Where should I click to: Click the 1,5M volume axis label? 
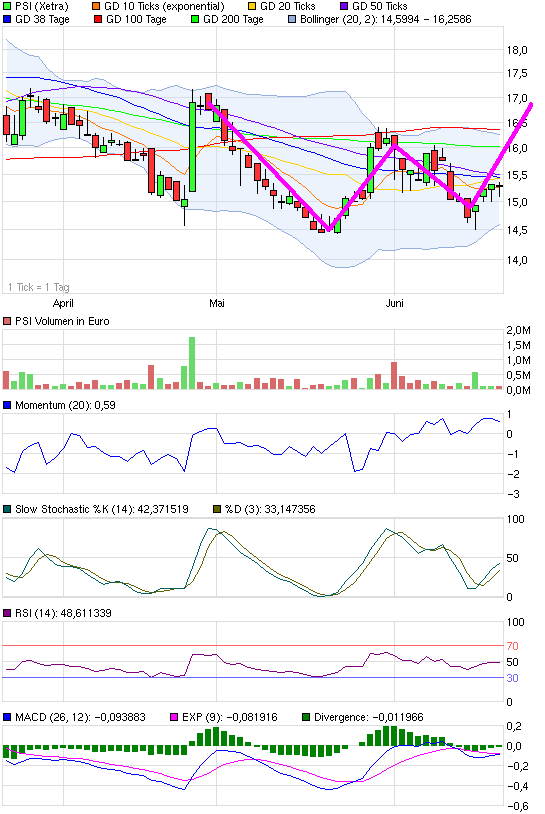pos(519,345)
